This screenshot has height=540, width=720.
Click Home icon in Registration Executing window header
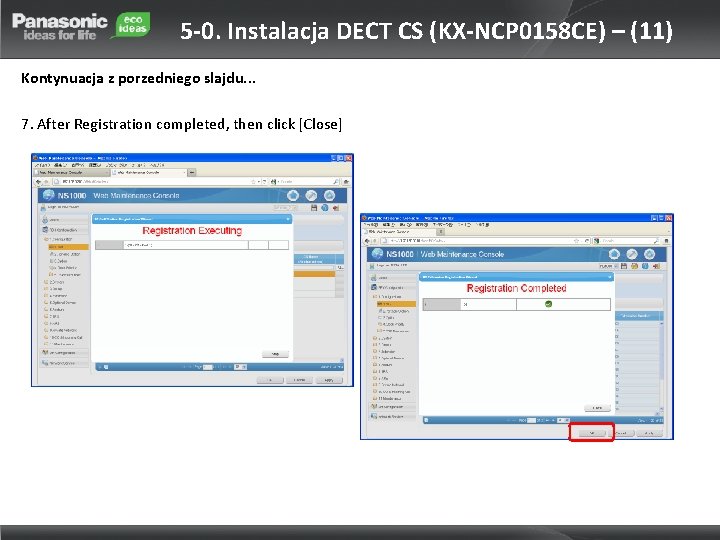click(x=293, y=195)
